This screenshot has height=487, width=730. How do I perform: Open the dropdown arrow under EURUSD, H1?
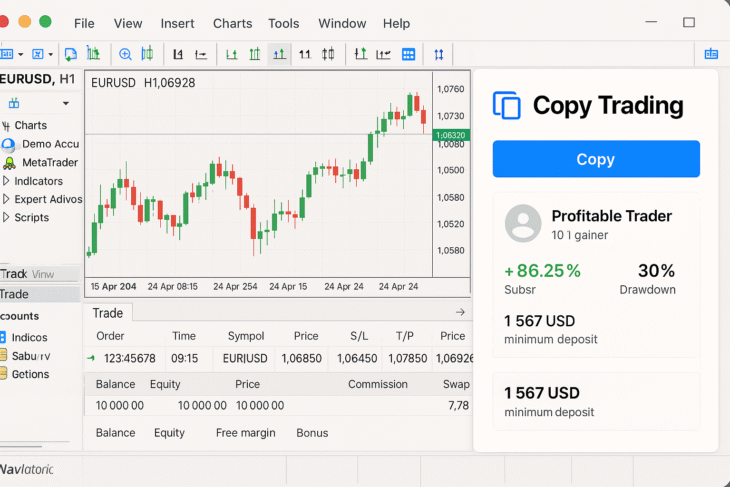point(66,103)
